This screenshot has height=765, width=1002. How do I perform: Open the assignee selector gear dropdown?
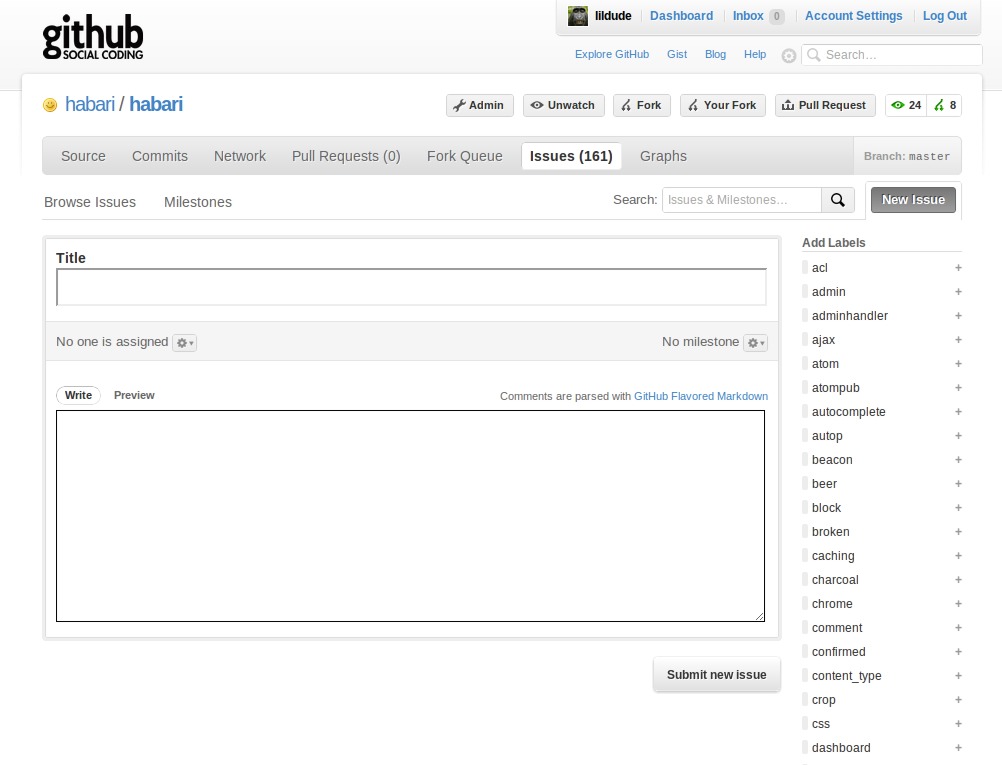tap(183, 342)
